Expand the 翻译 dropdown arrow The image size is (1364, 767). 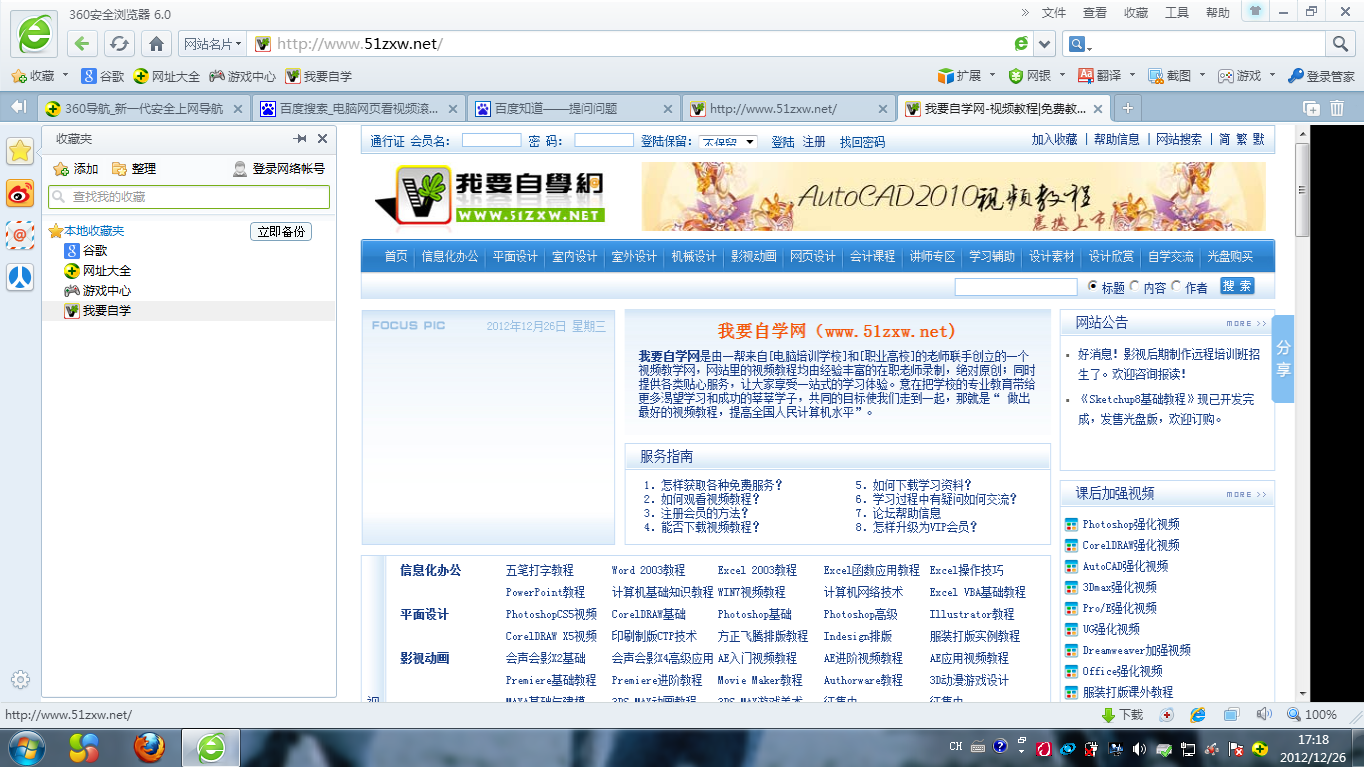(1132, 75)
